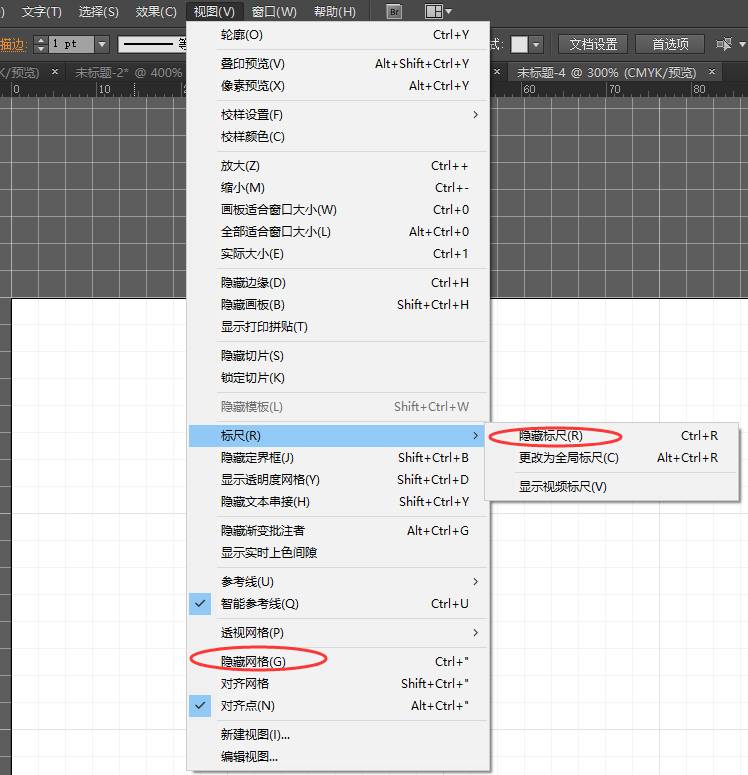
Task: Expand the stroke weight dropdown
Action: click(101, 44)
